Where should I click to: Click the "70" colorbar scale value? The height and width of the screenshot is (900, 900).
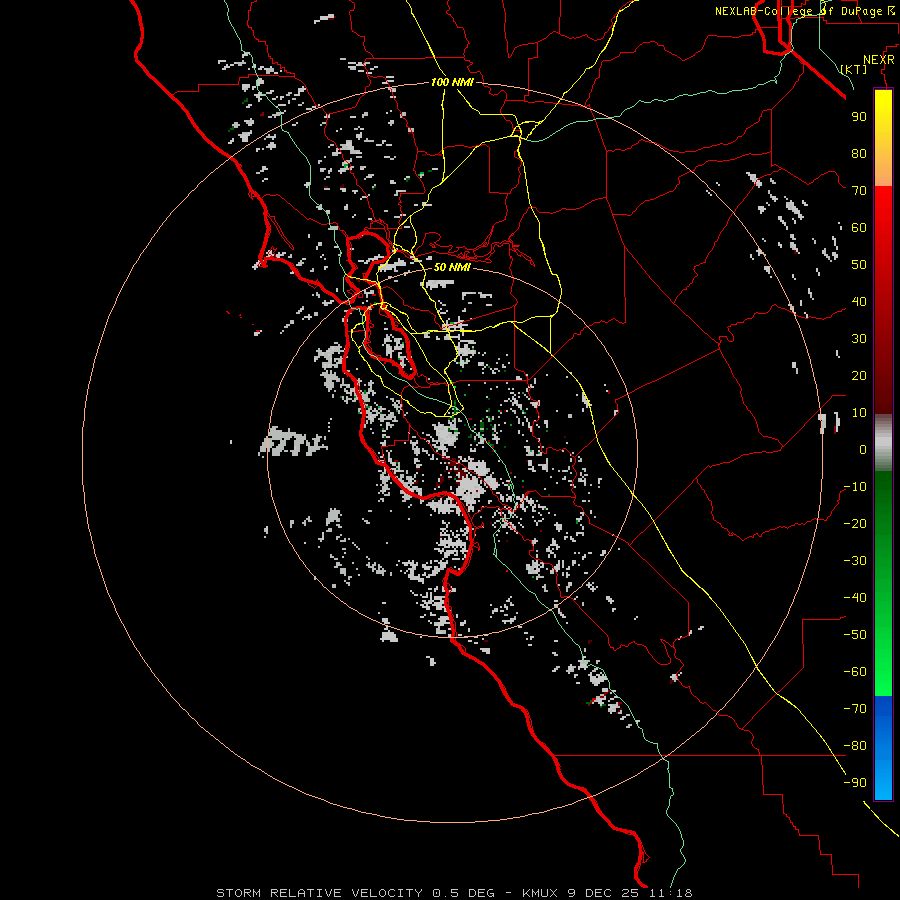[859, 191]
